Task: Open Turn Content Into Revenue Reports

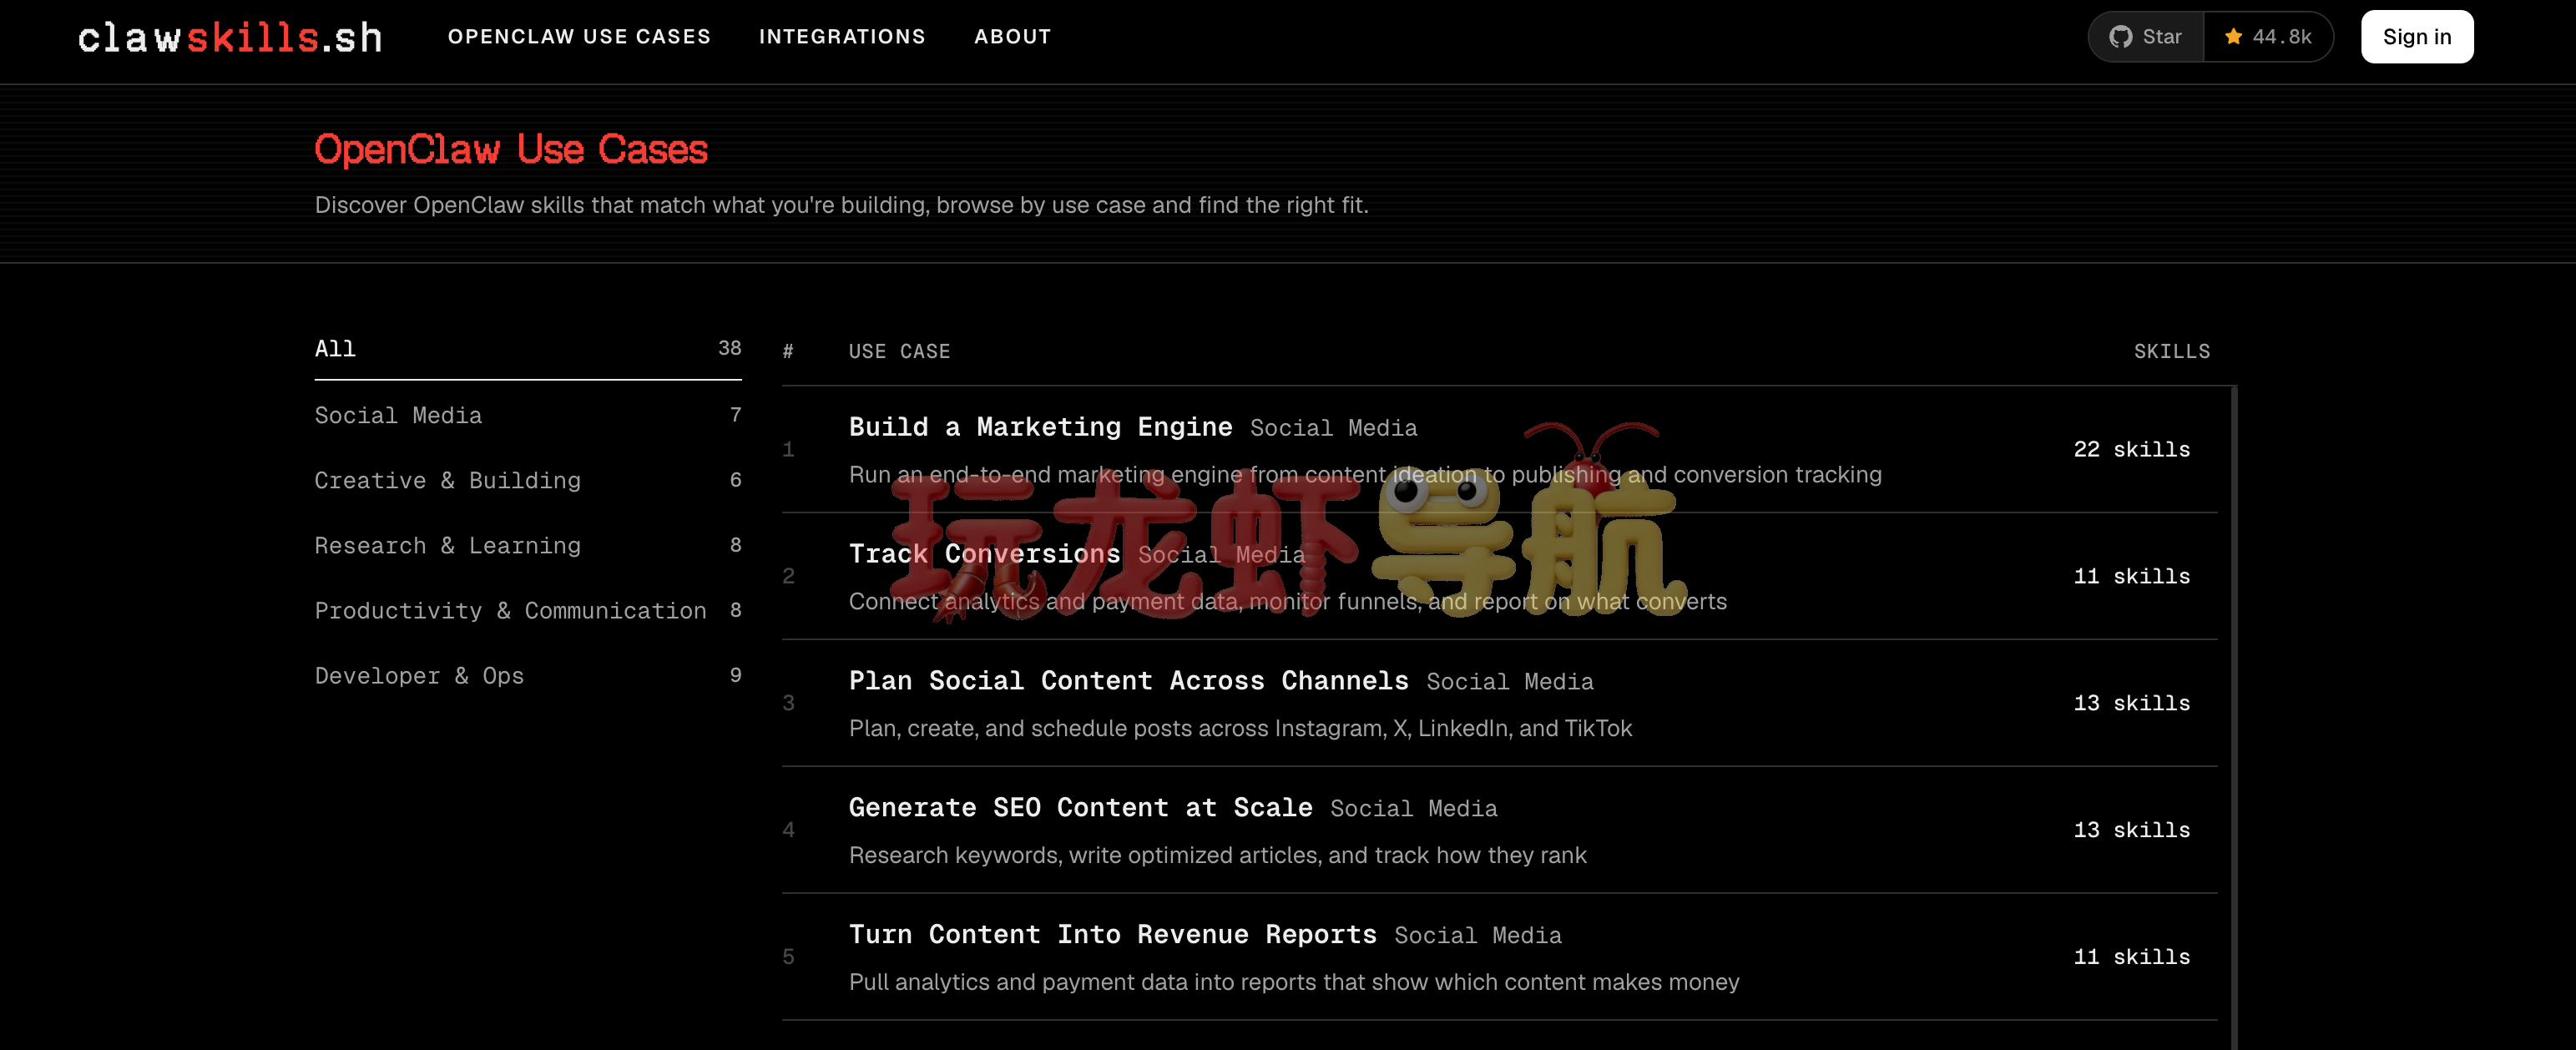Action: [x=1112, y=935]
